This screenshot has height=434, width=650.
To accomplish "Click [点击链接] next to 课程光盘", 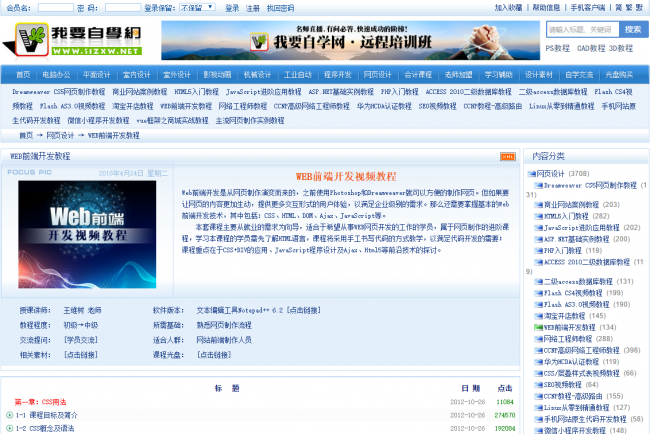I will click(214, 355).
